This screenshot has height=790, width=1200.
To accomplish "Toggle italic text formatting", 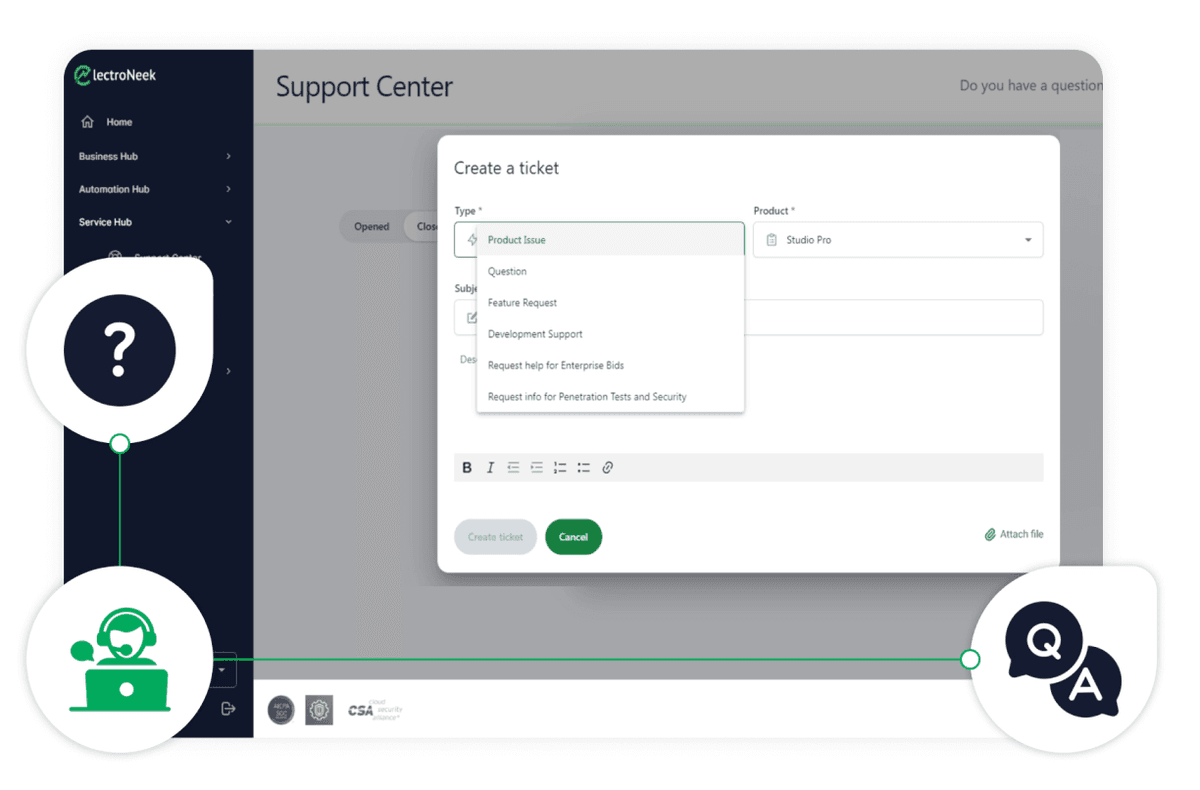I will tap(490, 467).
